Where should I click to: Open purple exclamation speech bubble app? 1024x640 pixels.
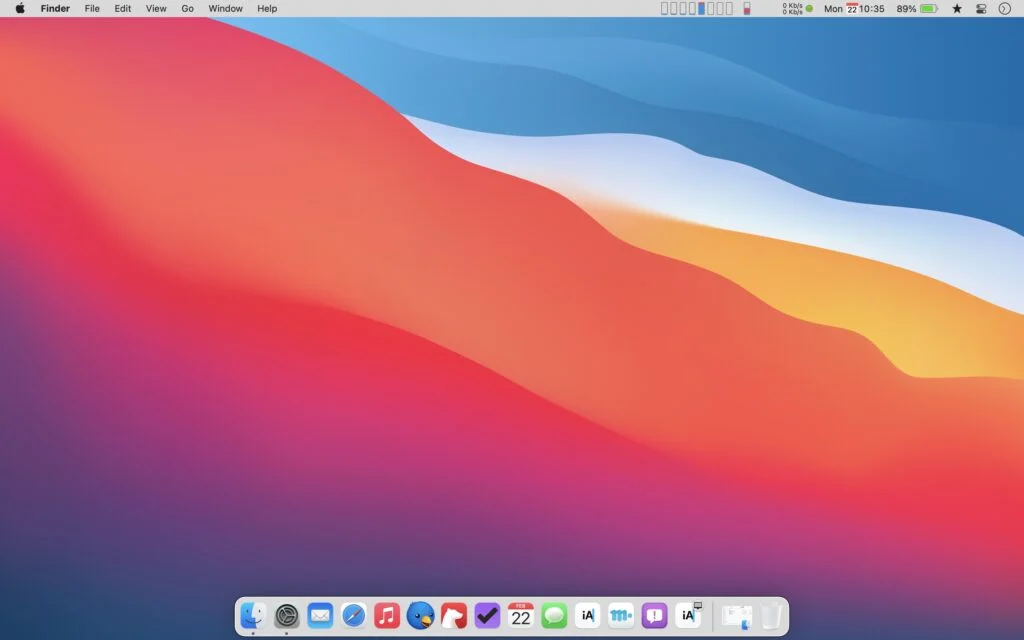(x=654, y=615)
